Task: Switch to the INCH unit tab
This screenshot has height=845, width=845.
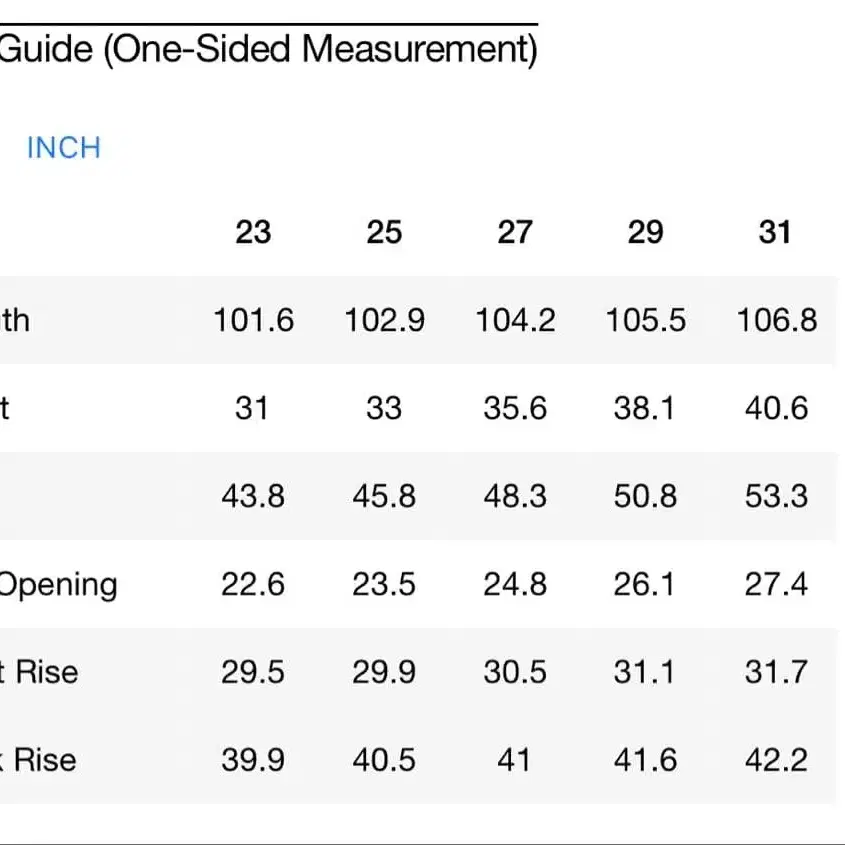Action: pyautogui.click(x=63, y=148)
